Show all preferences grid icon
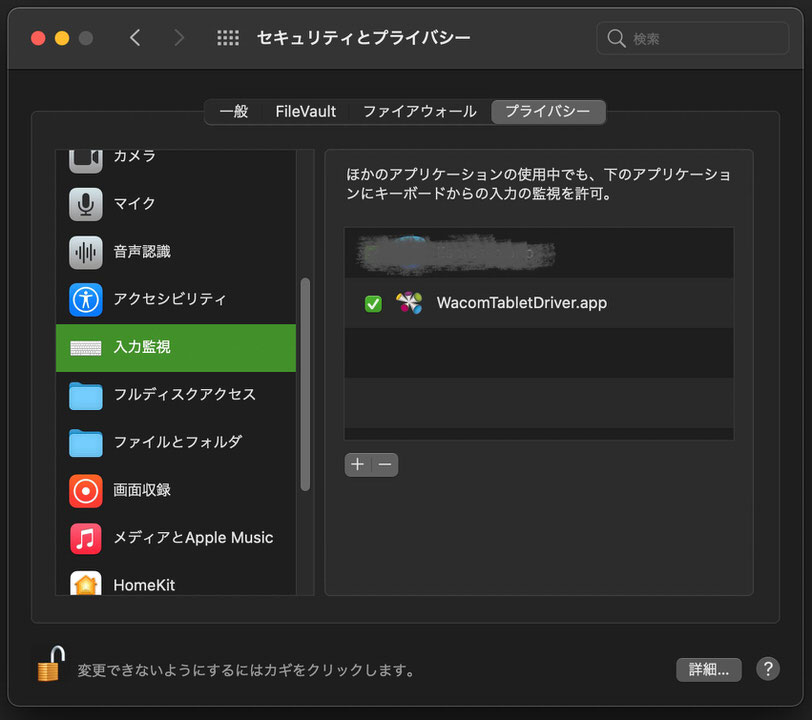 pyautogui.click(x=228, y=38)
